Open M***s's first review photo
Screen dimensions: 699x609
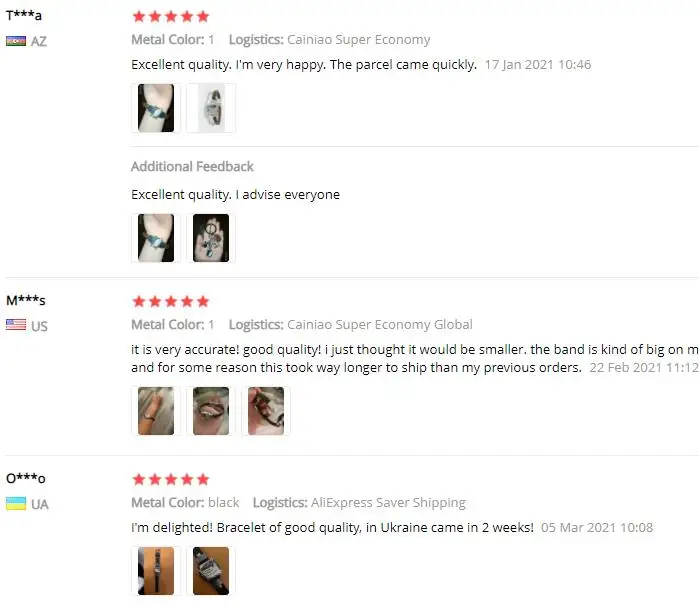point(156,411)
